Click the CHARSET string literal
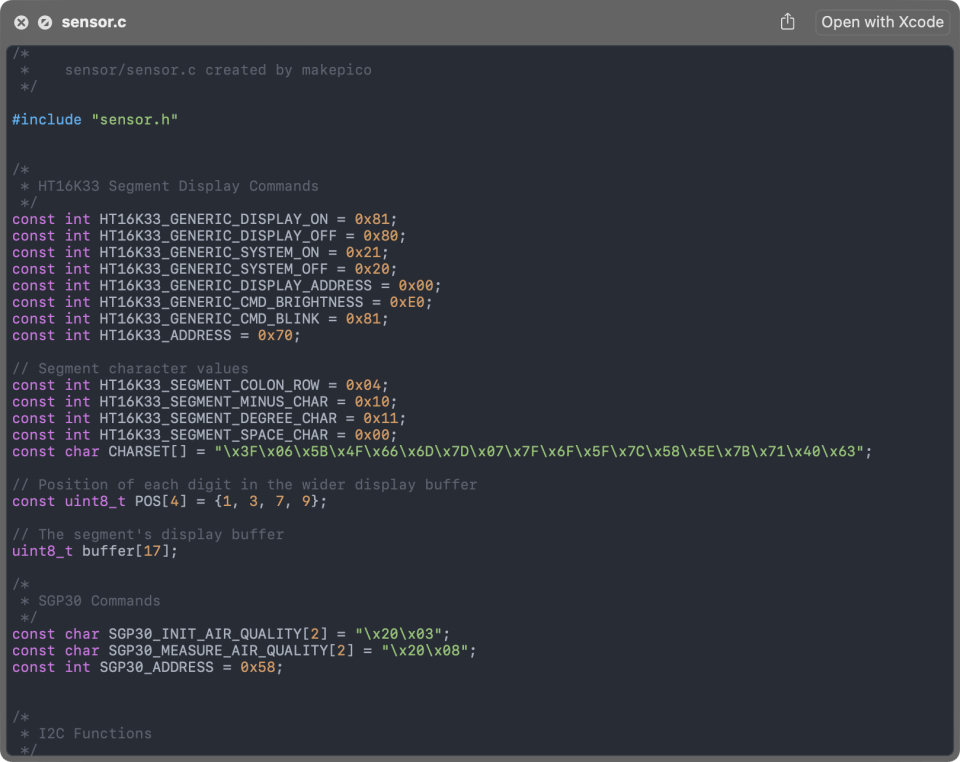Image resolution: width=960 pixels, height=762 pixels. (x=542, y=452)
